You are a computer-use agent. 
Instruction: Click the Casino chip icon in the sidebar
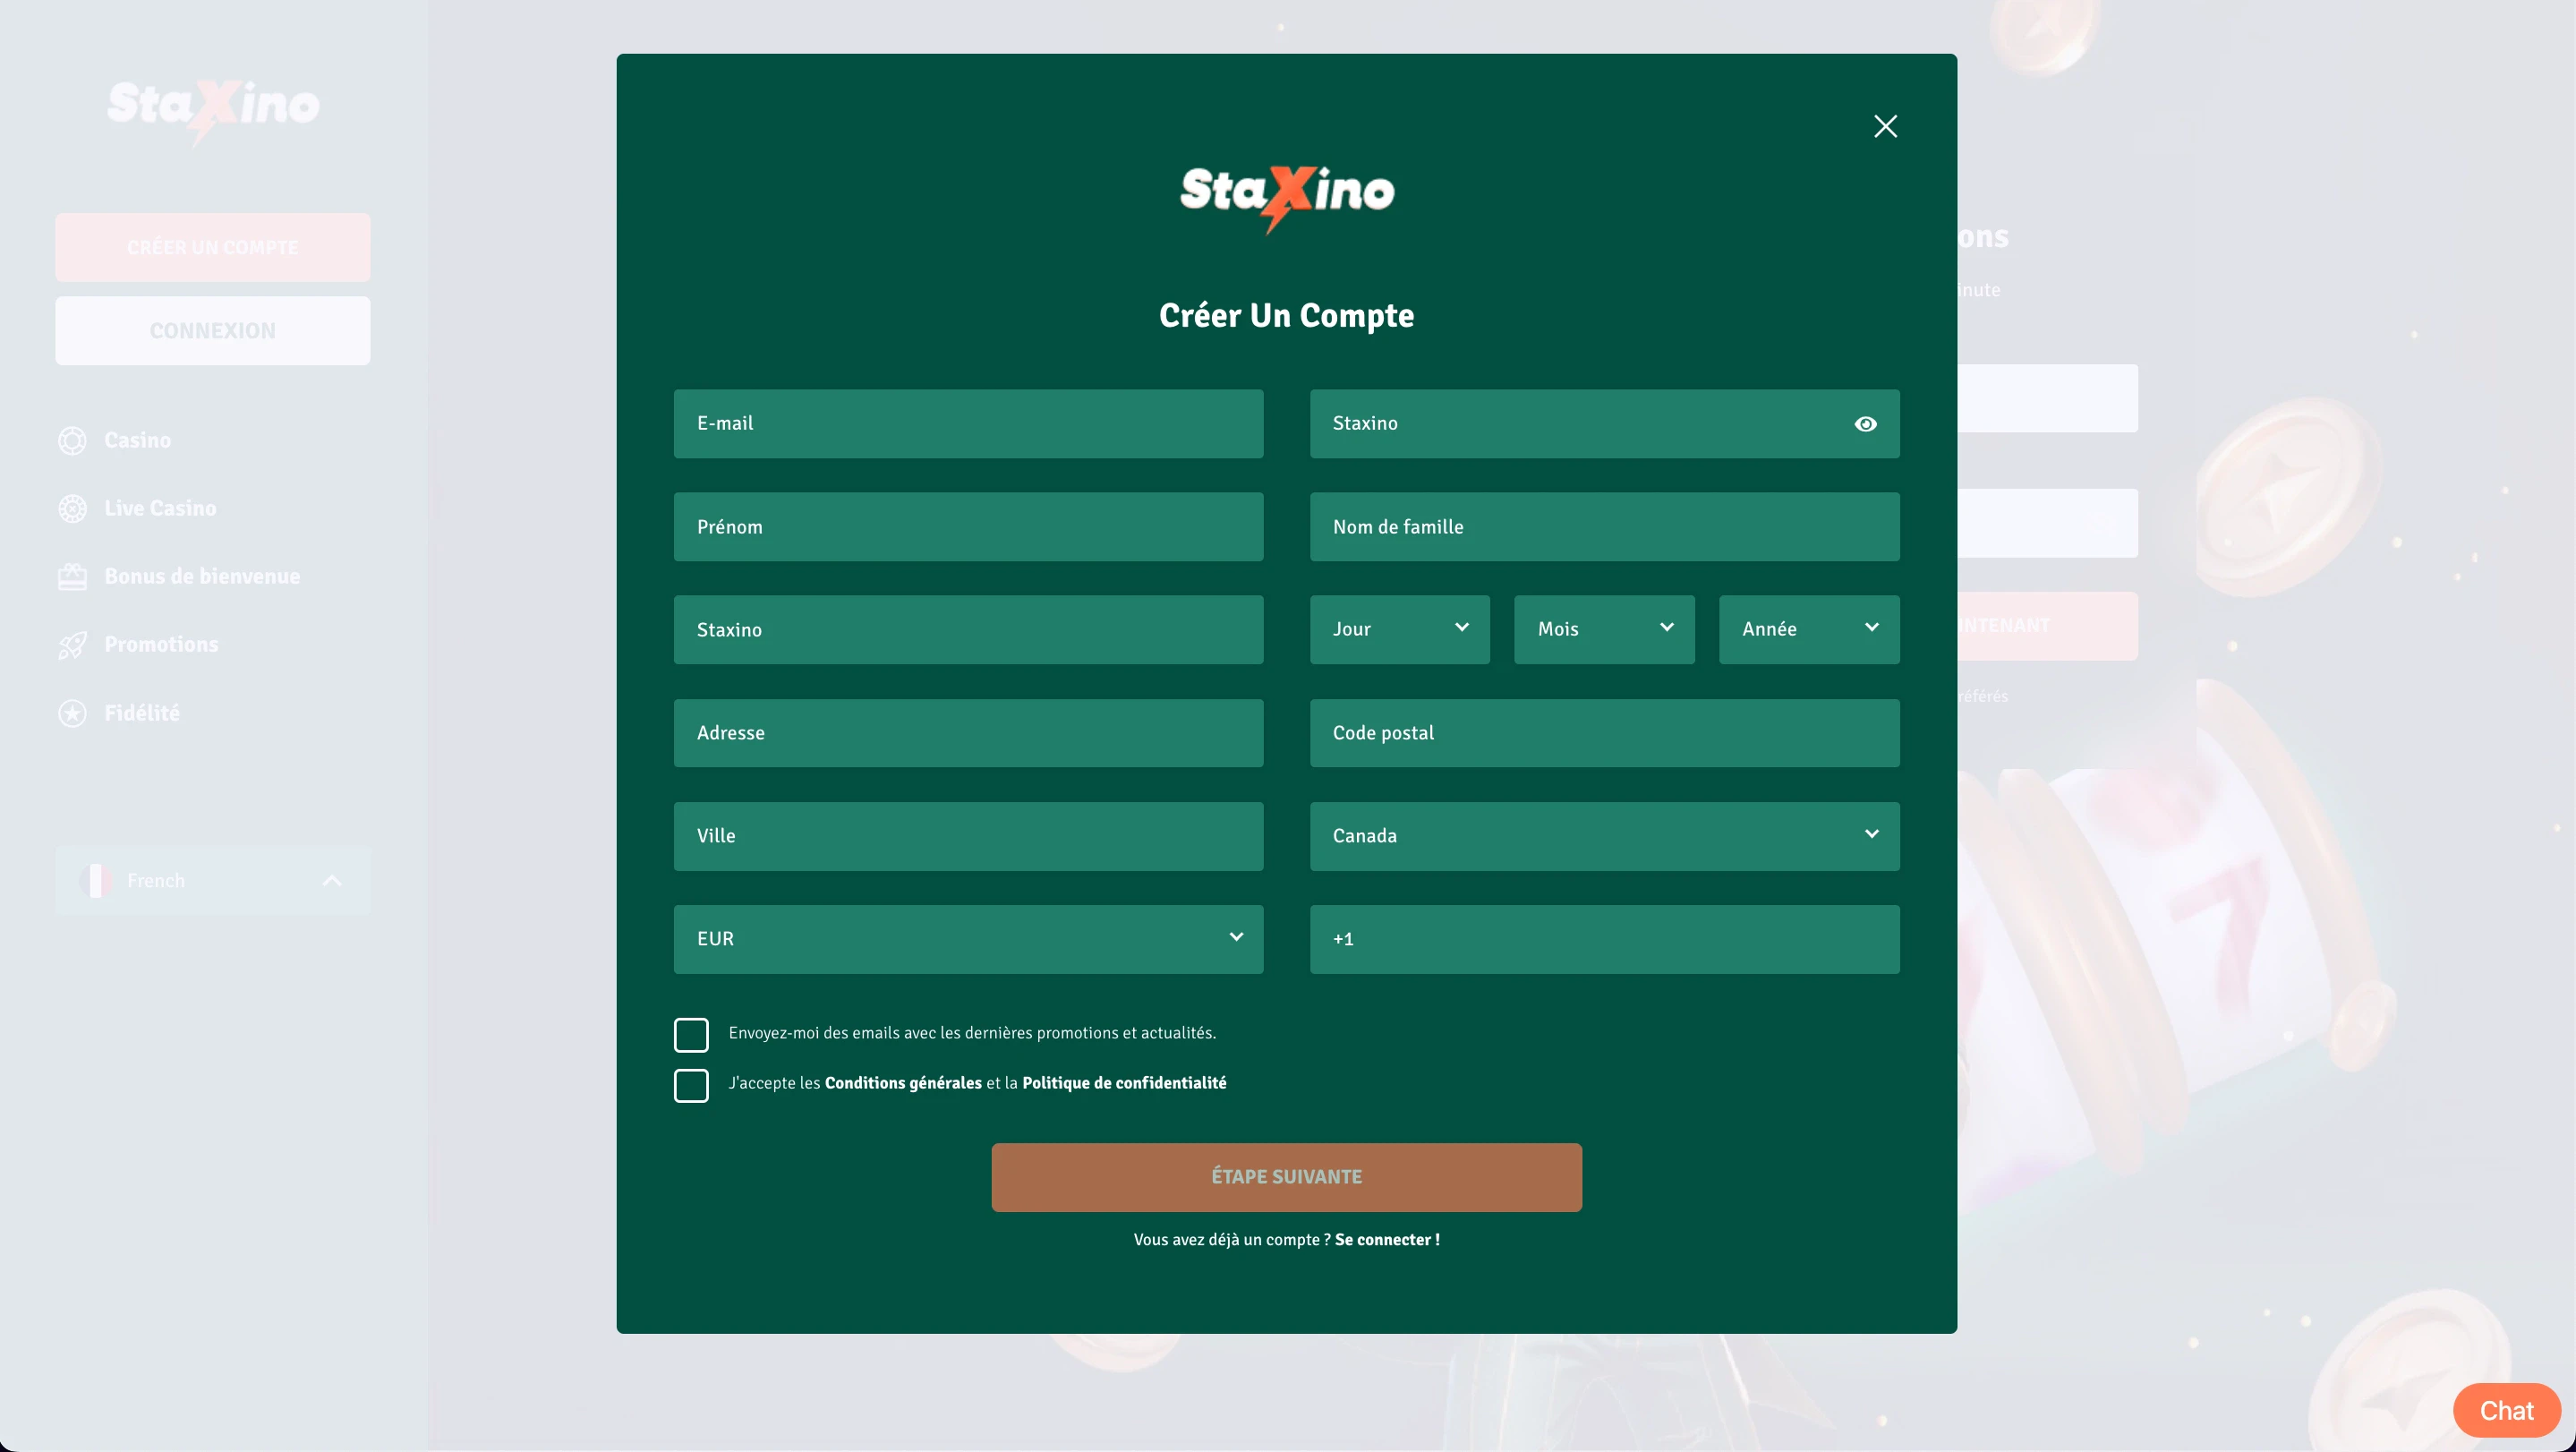tap(72, 441)
